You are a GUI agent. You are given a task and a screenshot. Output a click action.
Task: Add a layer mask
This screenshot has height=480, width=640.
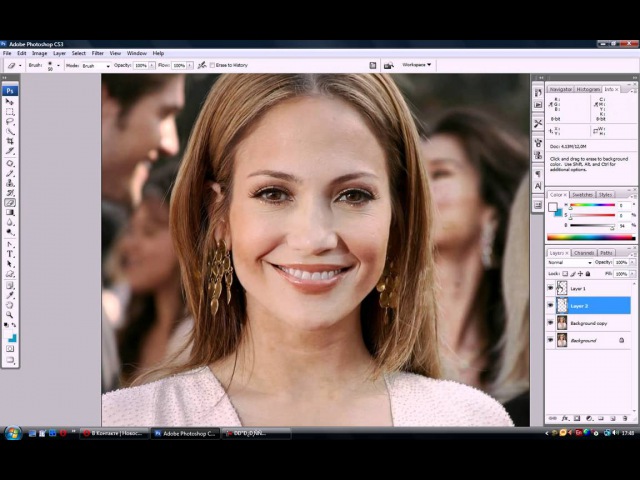(577, 418)
